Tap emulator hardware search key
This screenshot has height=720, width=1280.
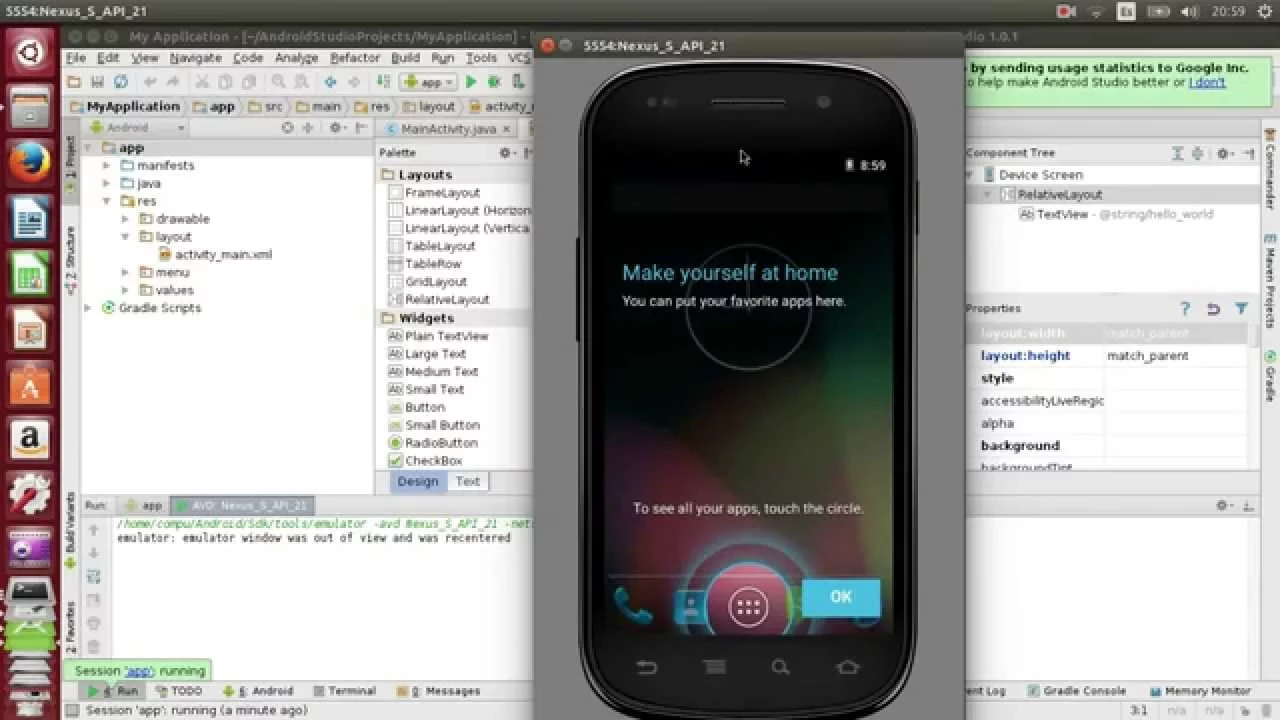click(780, 667)
